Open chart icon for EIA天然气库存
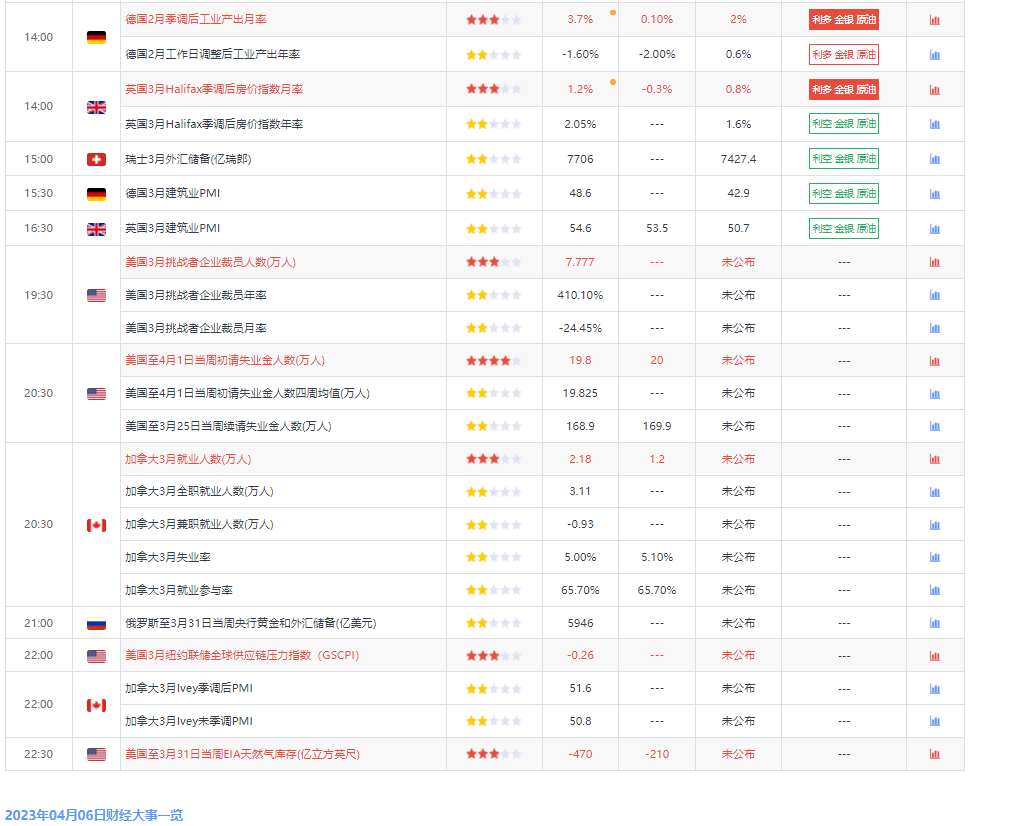The image size is (1014, 826). [x=934, y=754]
